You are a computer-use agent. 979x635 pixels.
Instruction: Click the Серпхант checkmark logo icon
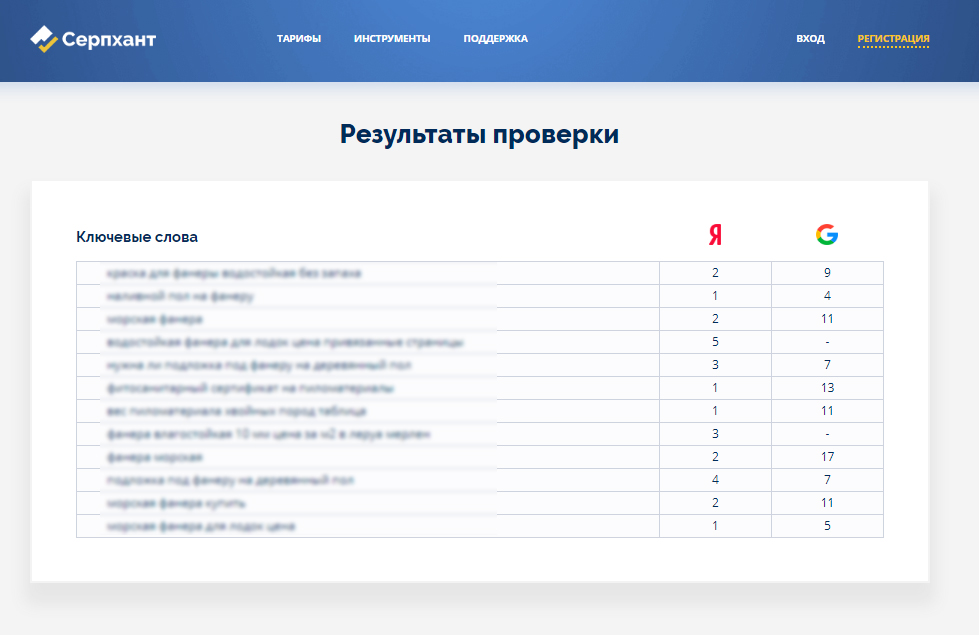44,39
